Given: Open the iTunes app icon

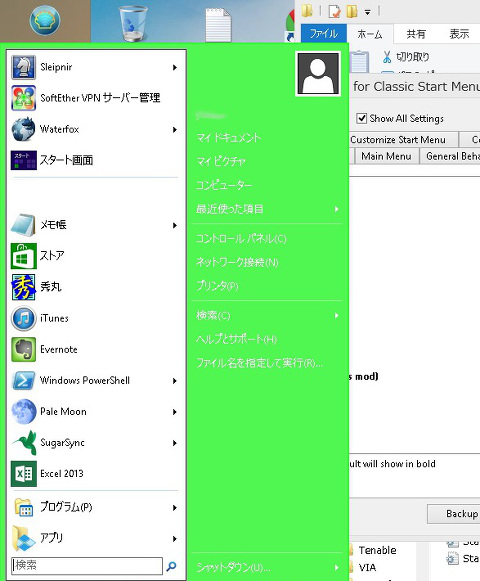Looking at the screenshot, I should tap(23, 318).
